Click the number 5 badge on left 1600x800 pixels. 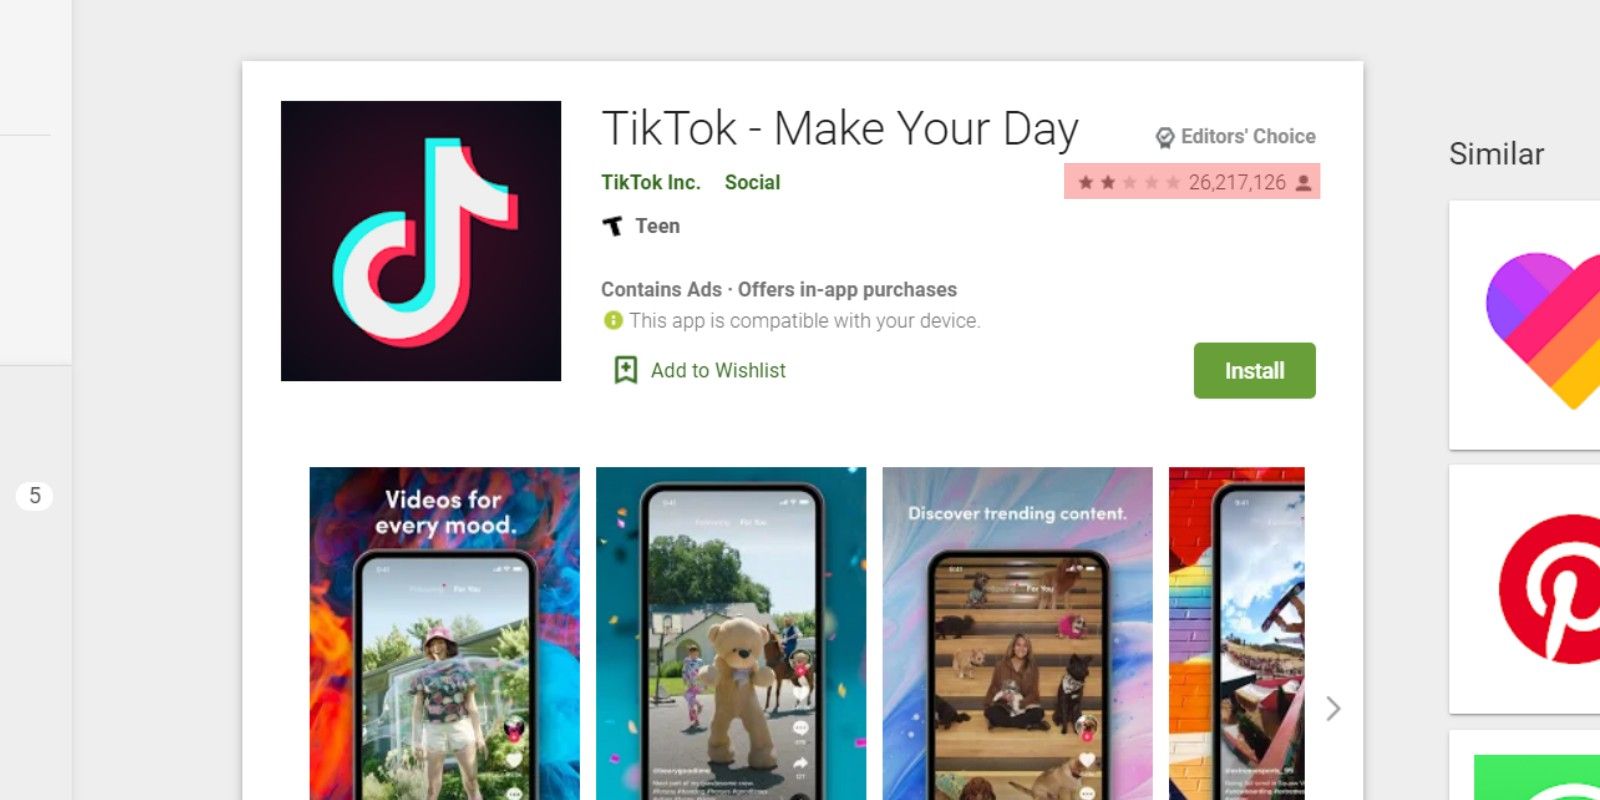(x=35, y=496)
